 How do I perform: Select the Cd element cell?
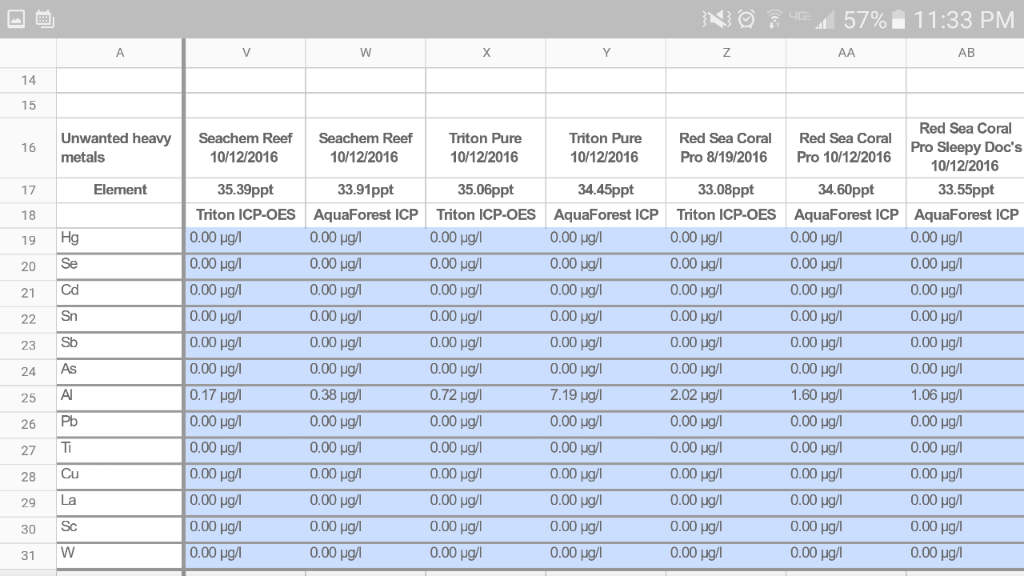click(x=120, y=293)
